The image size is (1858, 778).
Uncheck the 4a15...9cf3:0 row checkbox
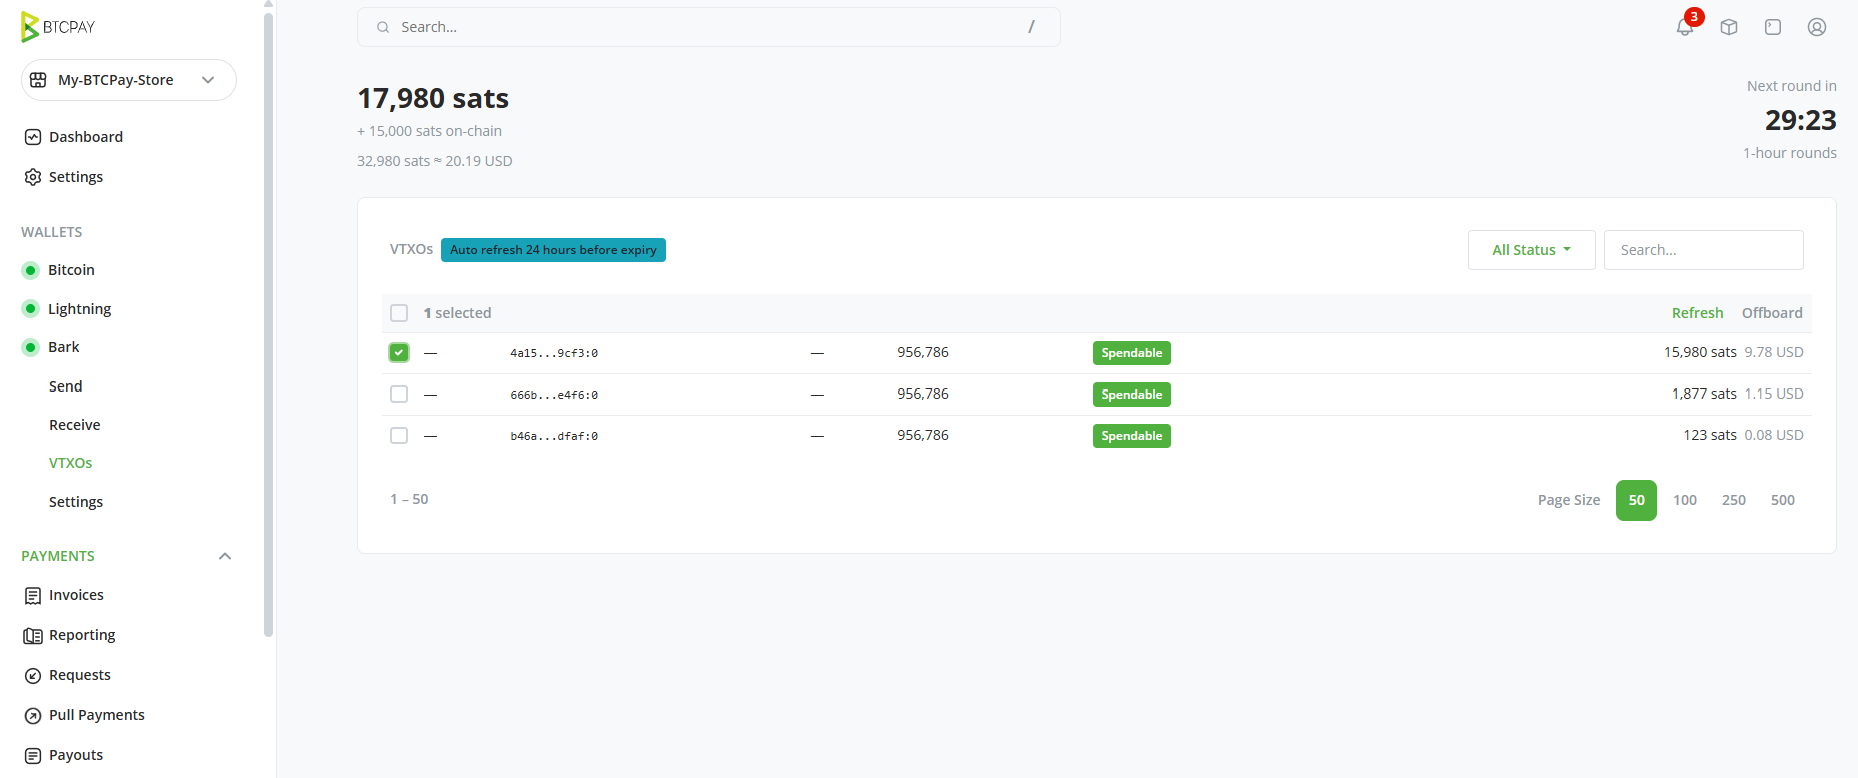pos(399,352)
